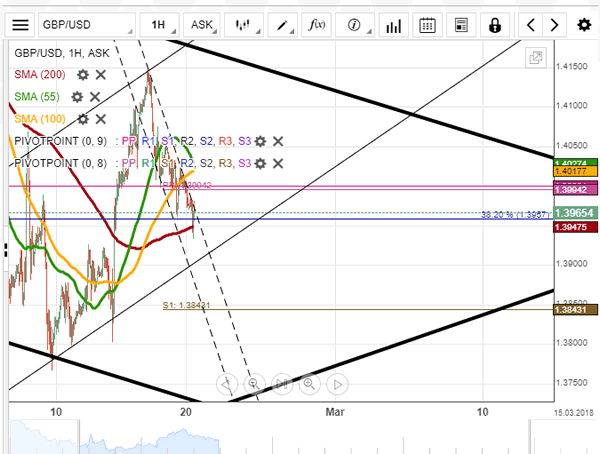Go to previous chart with left arrow

pyautogui.click(x=531, y=24)
